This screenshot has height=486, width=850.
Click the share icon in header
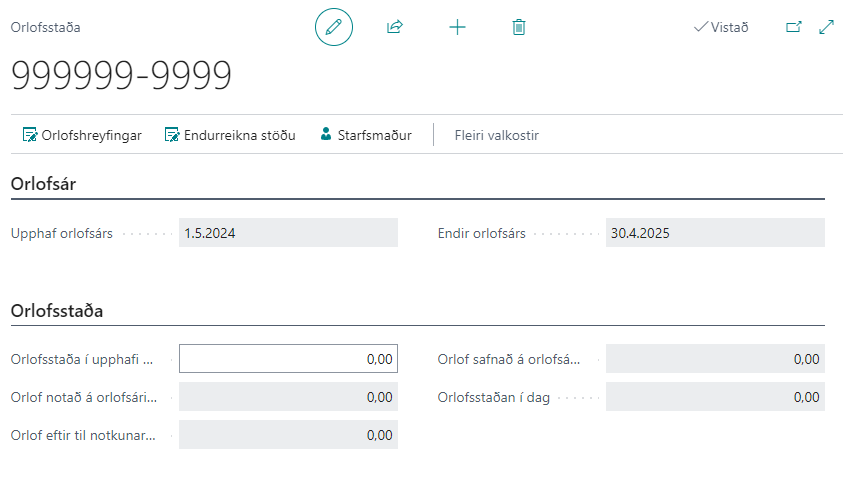(394, 27)
